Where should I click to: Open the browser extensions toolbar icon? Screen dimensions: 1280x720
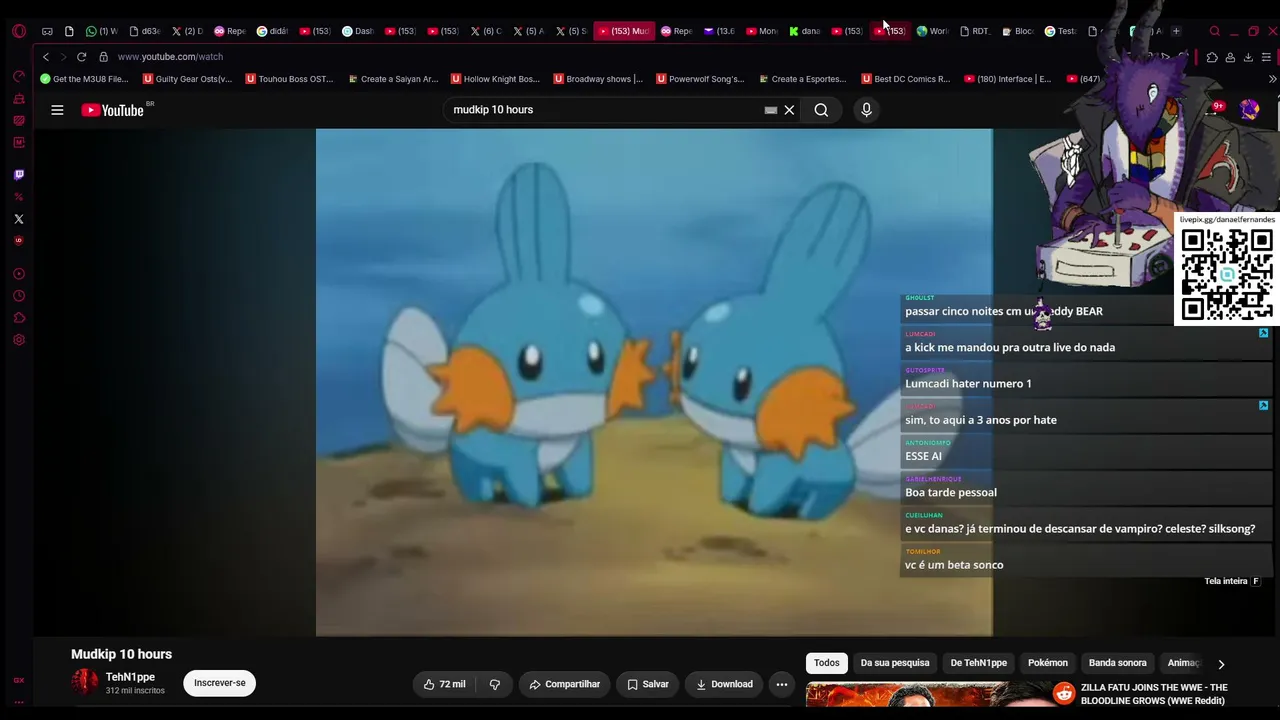1212,57
